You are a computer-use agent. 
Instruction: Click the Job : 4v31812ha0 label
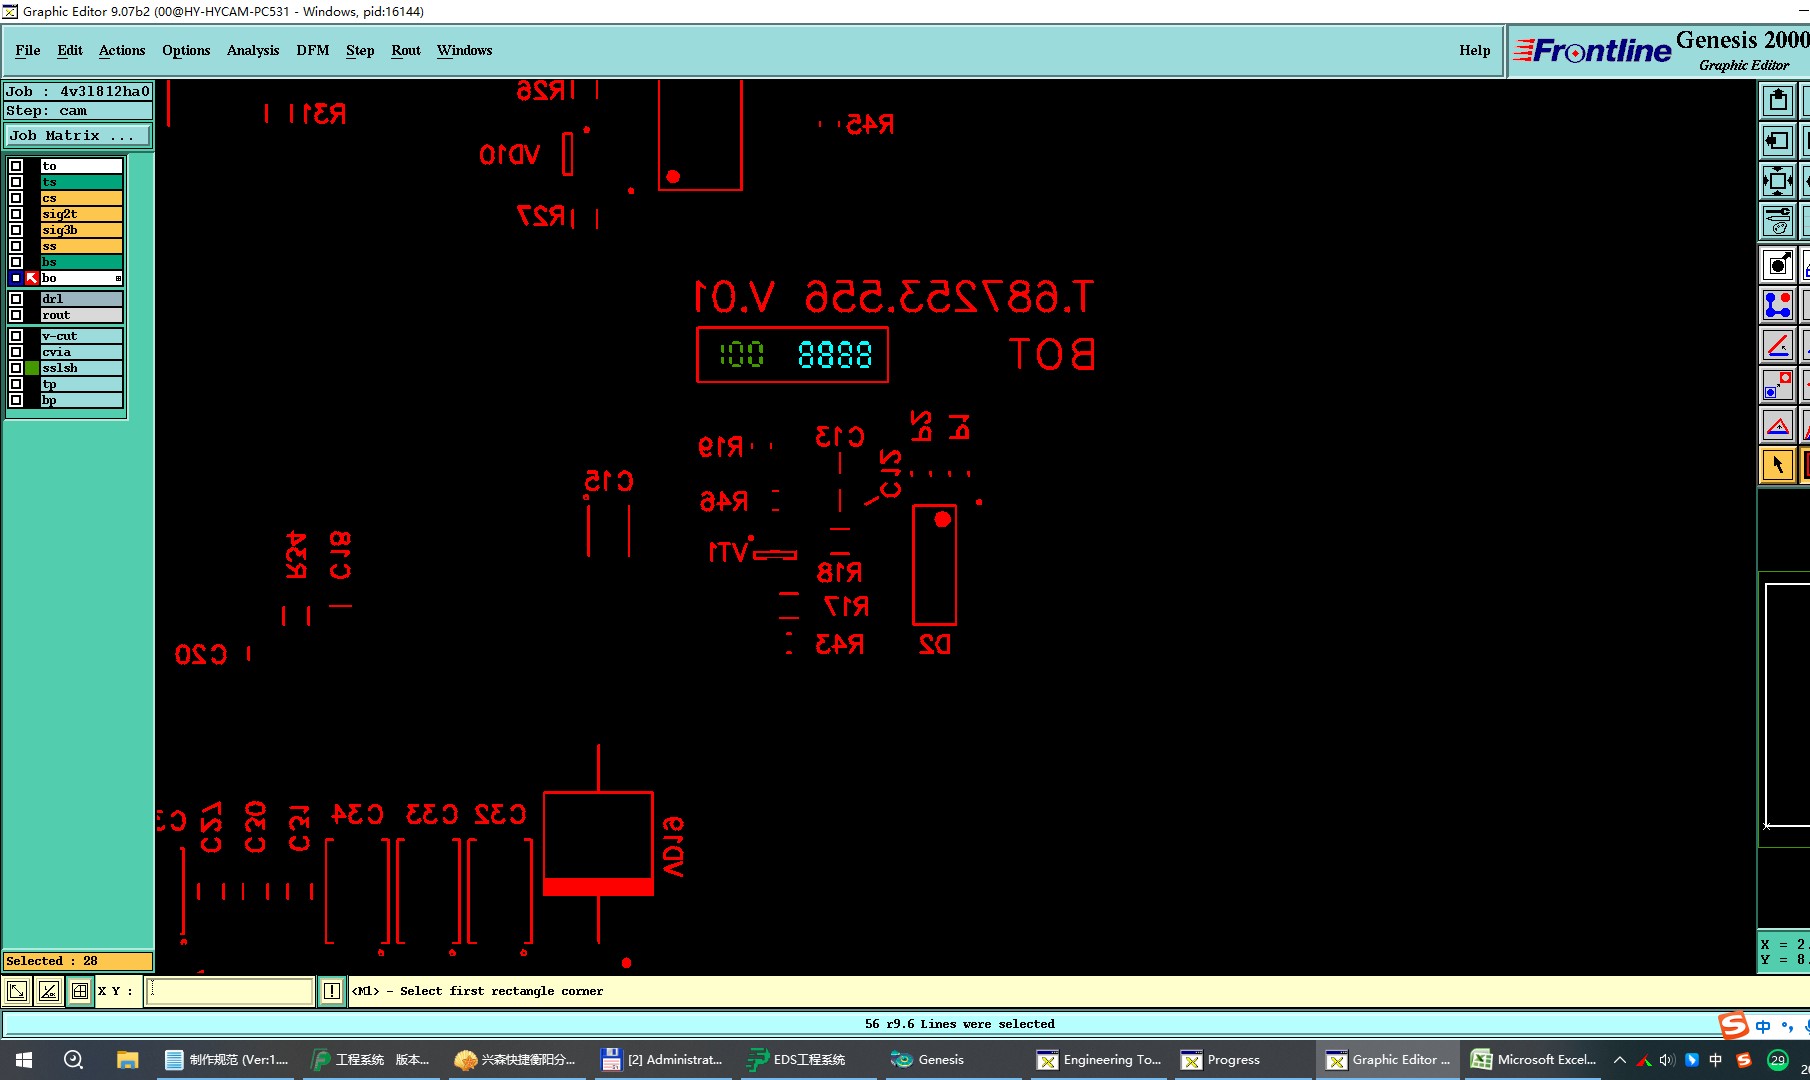point(78,91)
